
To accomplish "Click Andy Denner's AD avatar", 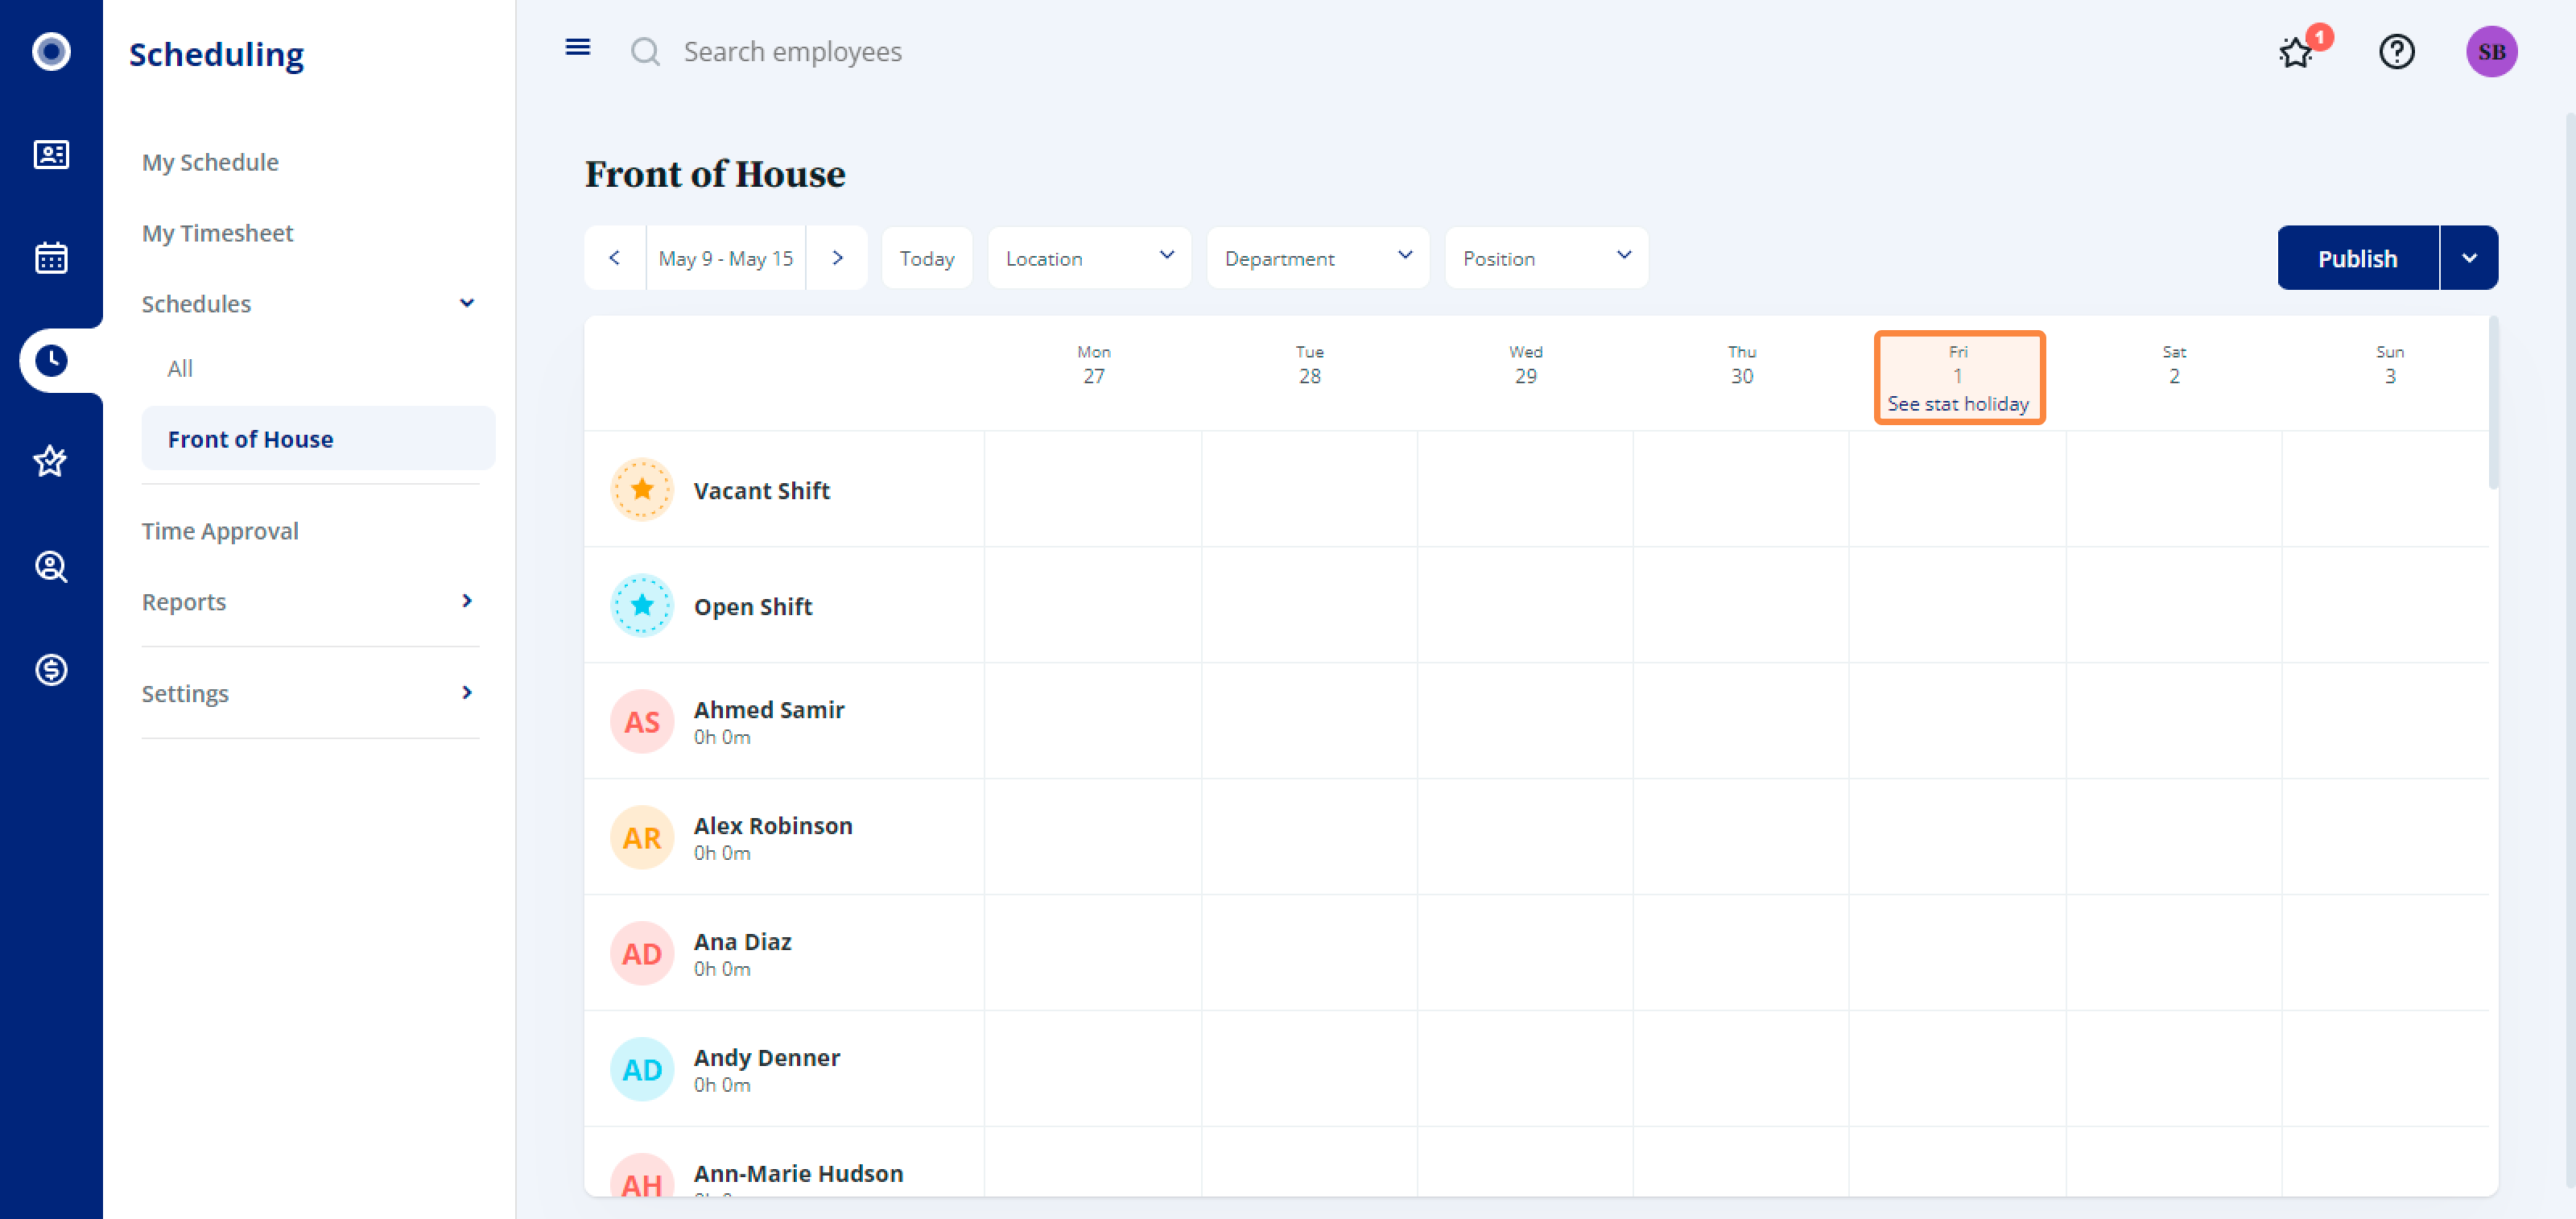I will [x=642, y=1070].
